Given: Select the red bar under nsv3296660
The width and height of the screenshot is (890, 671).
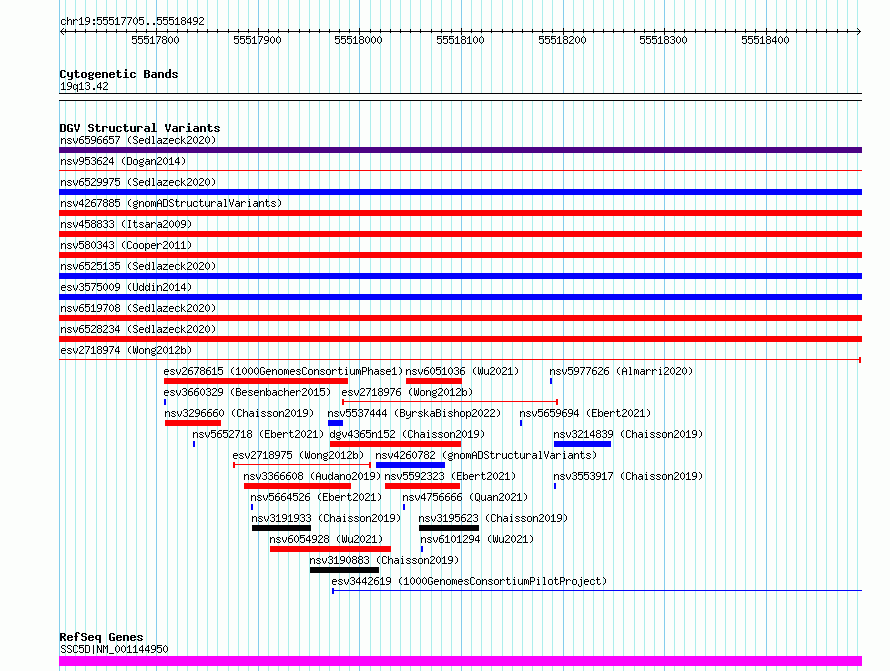Looking at the screenshot, I should pos(193,423).
